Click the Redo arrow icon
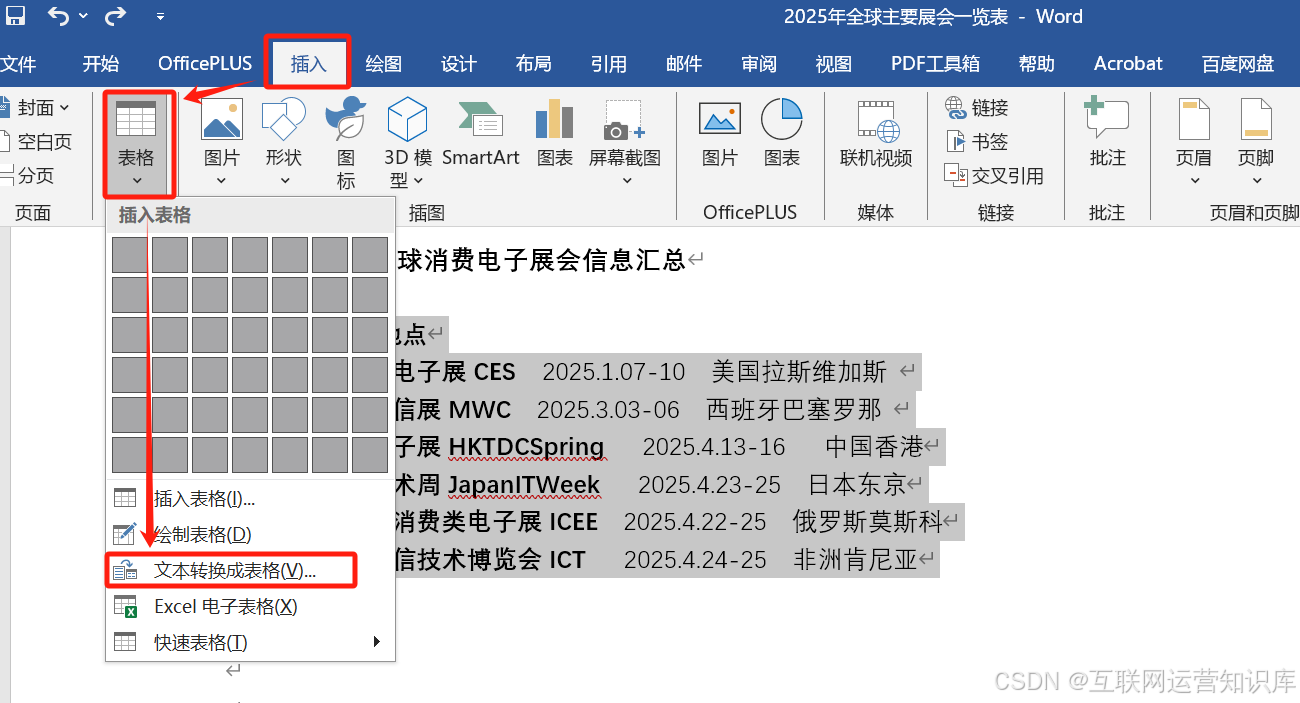This screenshot has width=1300, height=703. tap(116, 15)
